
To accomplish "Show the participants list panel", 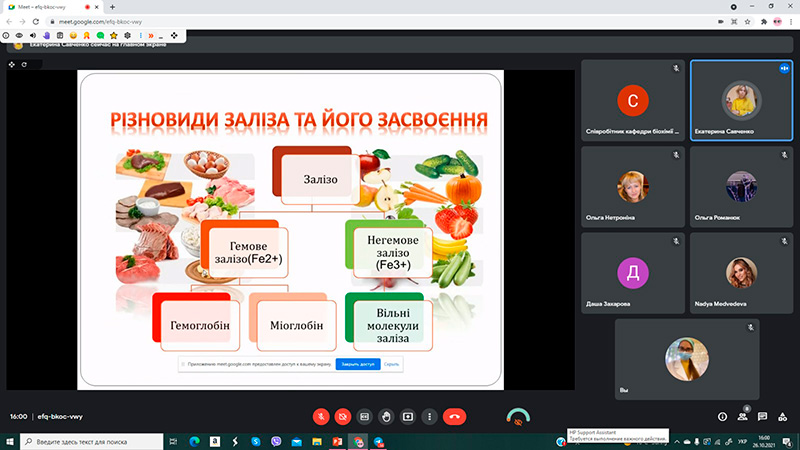I will pyautogui.click(x=743, y=416).
